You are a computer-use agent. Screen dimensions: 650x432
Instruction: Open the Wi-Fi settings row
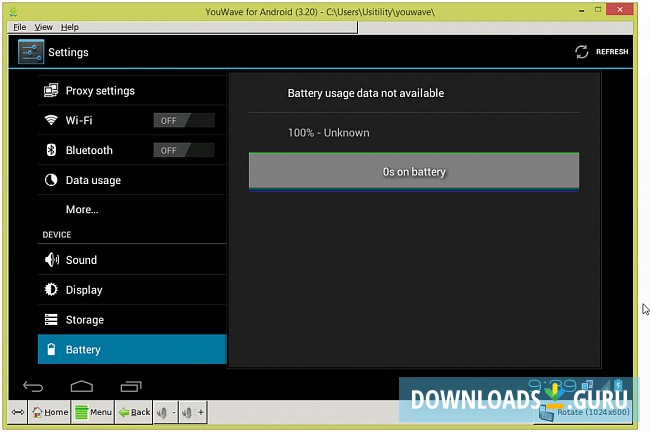[x=132, y=120]
